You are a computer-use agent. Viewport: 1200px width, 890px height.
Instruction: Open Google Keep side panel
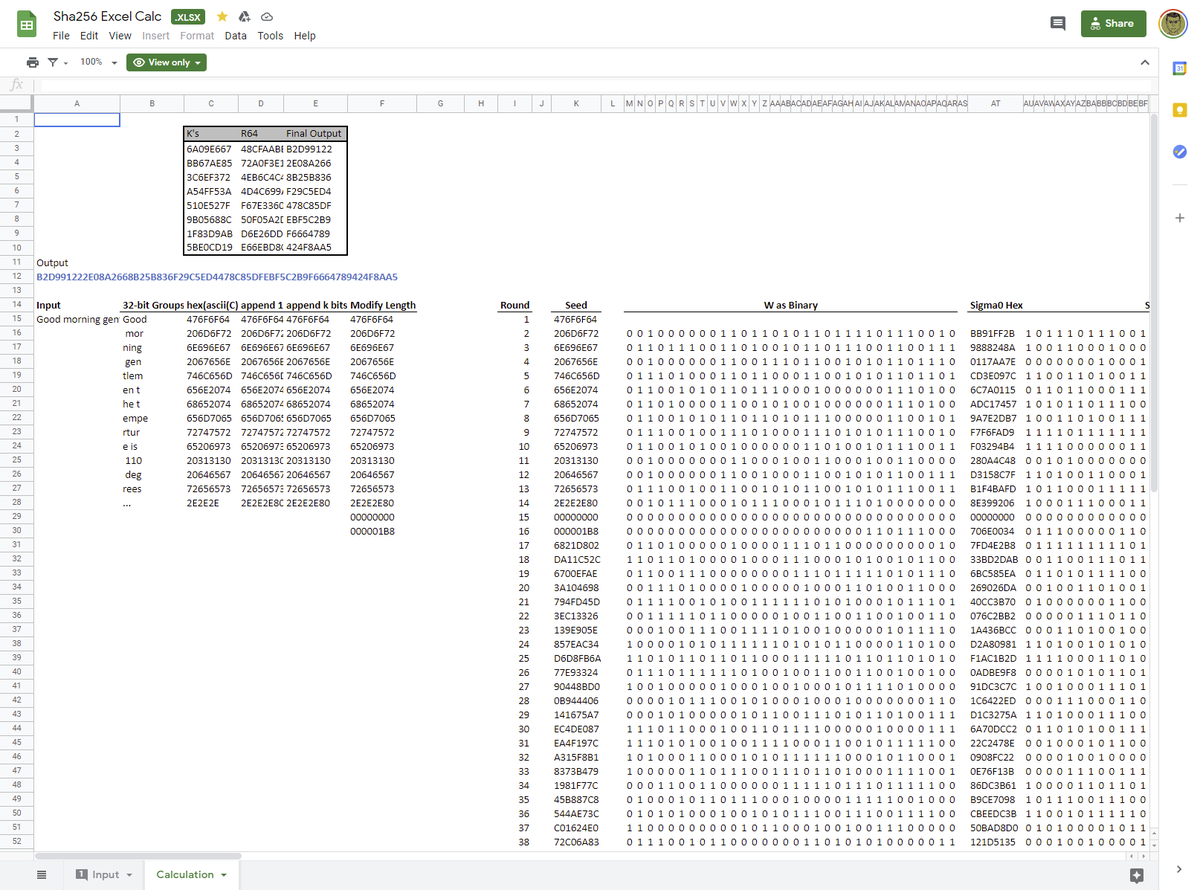click(x=1179, y=110)
